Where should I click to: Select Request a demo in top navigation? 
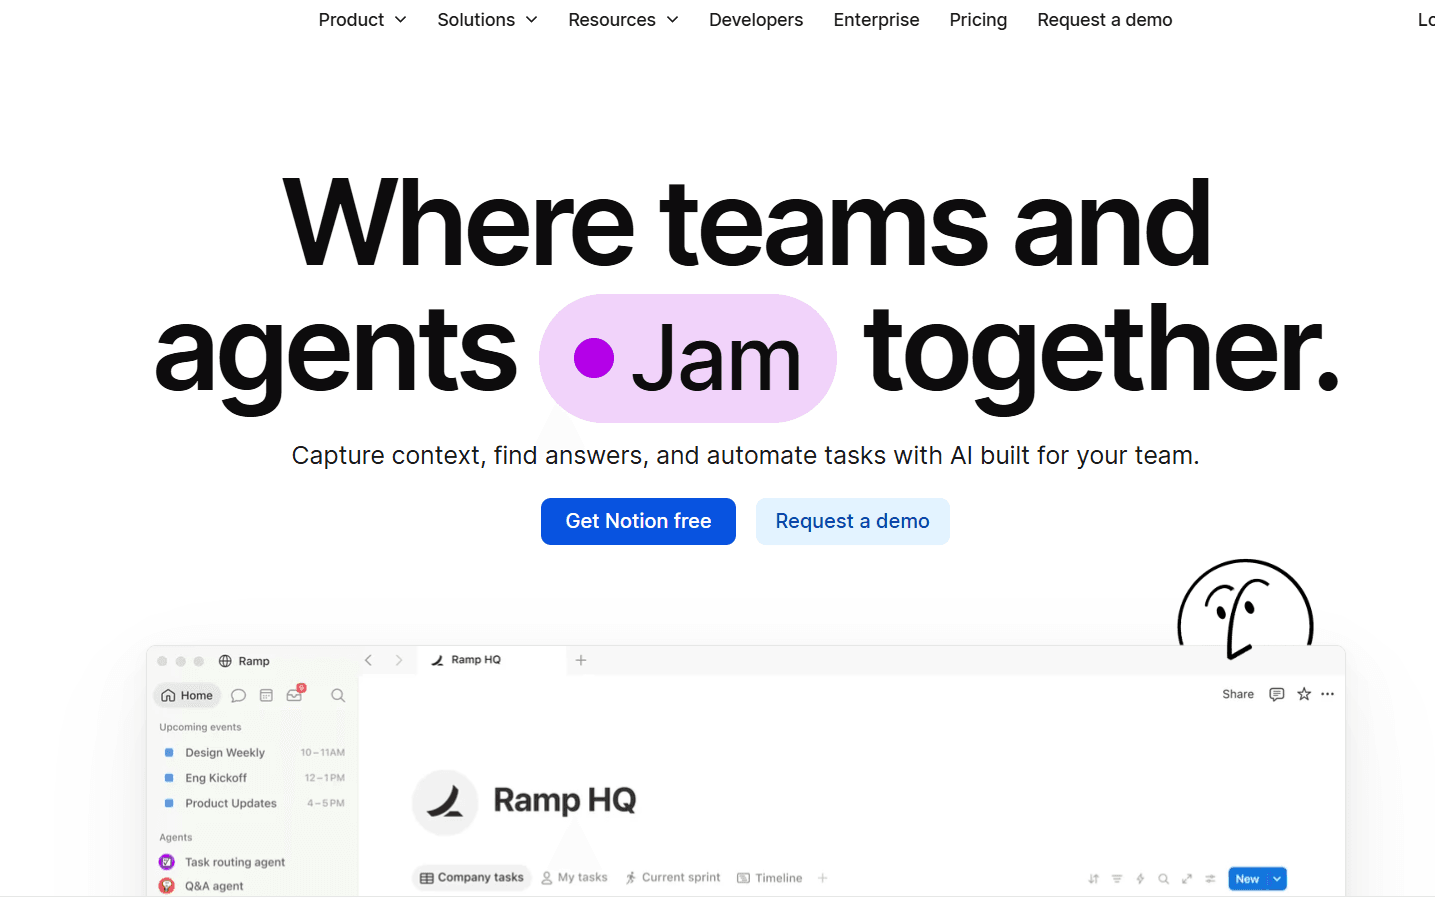click(1105, 20)
